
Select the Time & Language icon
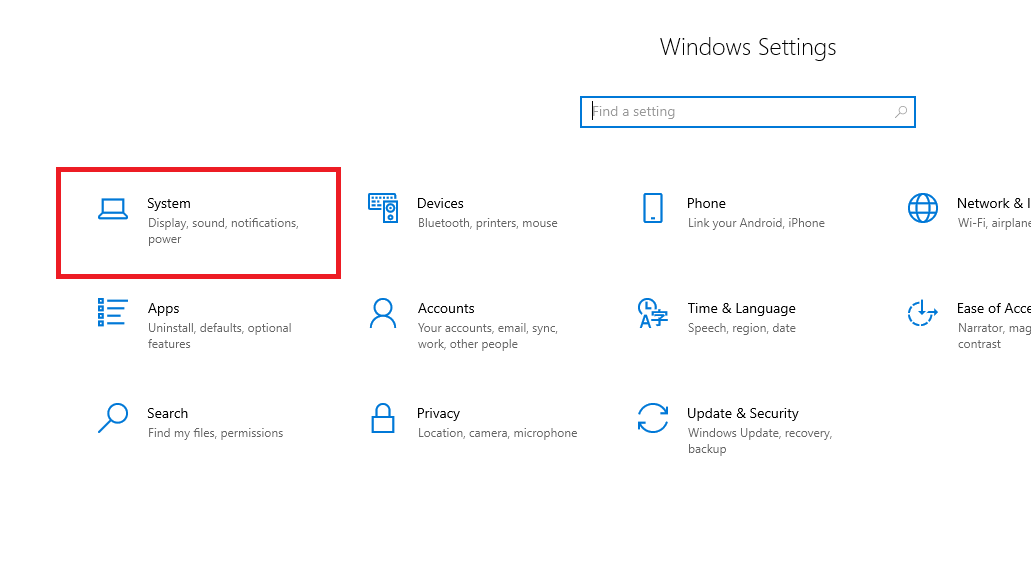[x=653, y=313]
